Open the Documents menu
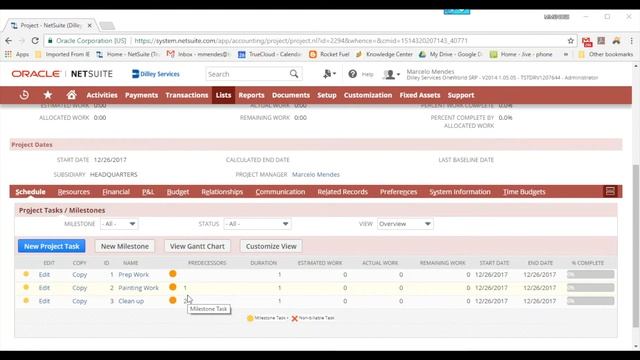Image resolution: width=640 pixels, height=360 pixels. (x=291, y=95)
